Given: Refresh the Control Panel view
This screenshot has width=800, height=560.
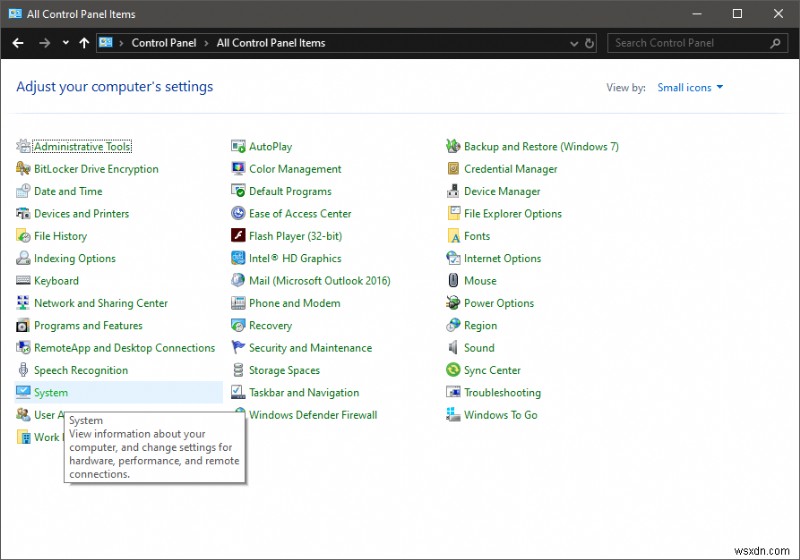Looking at the screenshot, I should 589,43.
